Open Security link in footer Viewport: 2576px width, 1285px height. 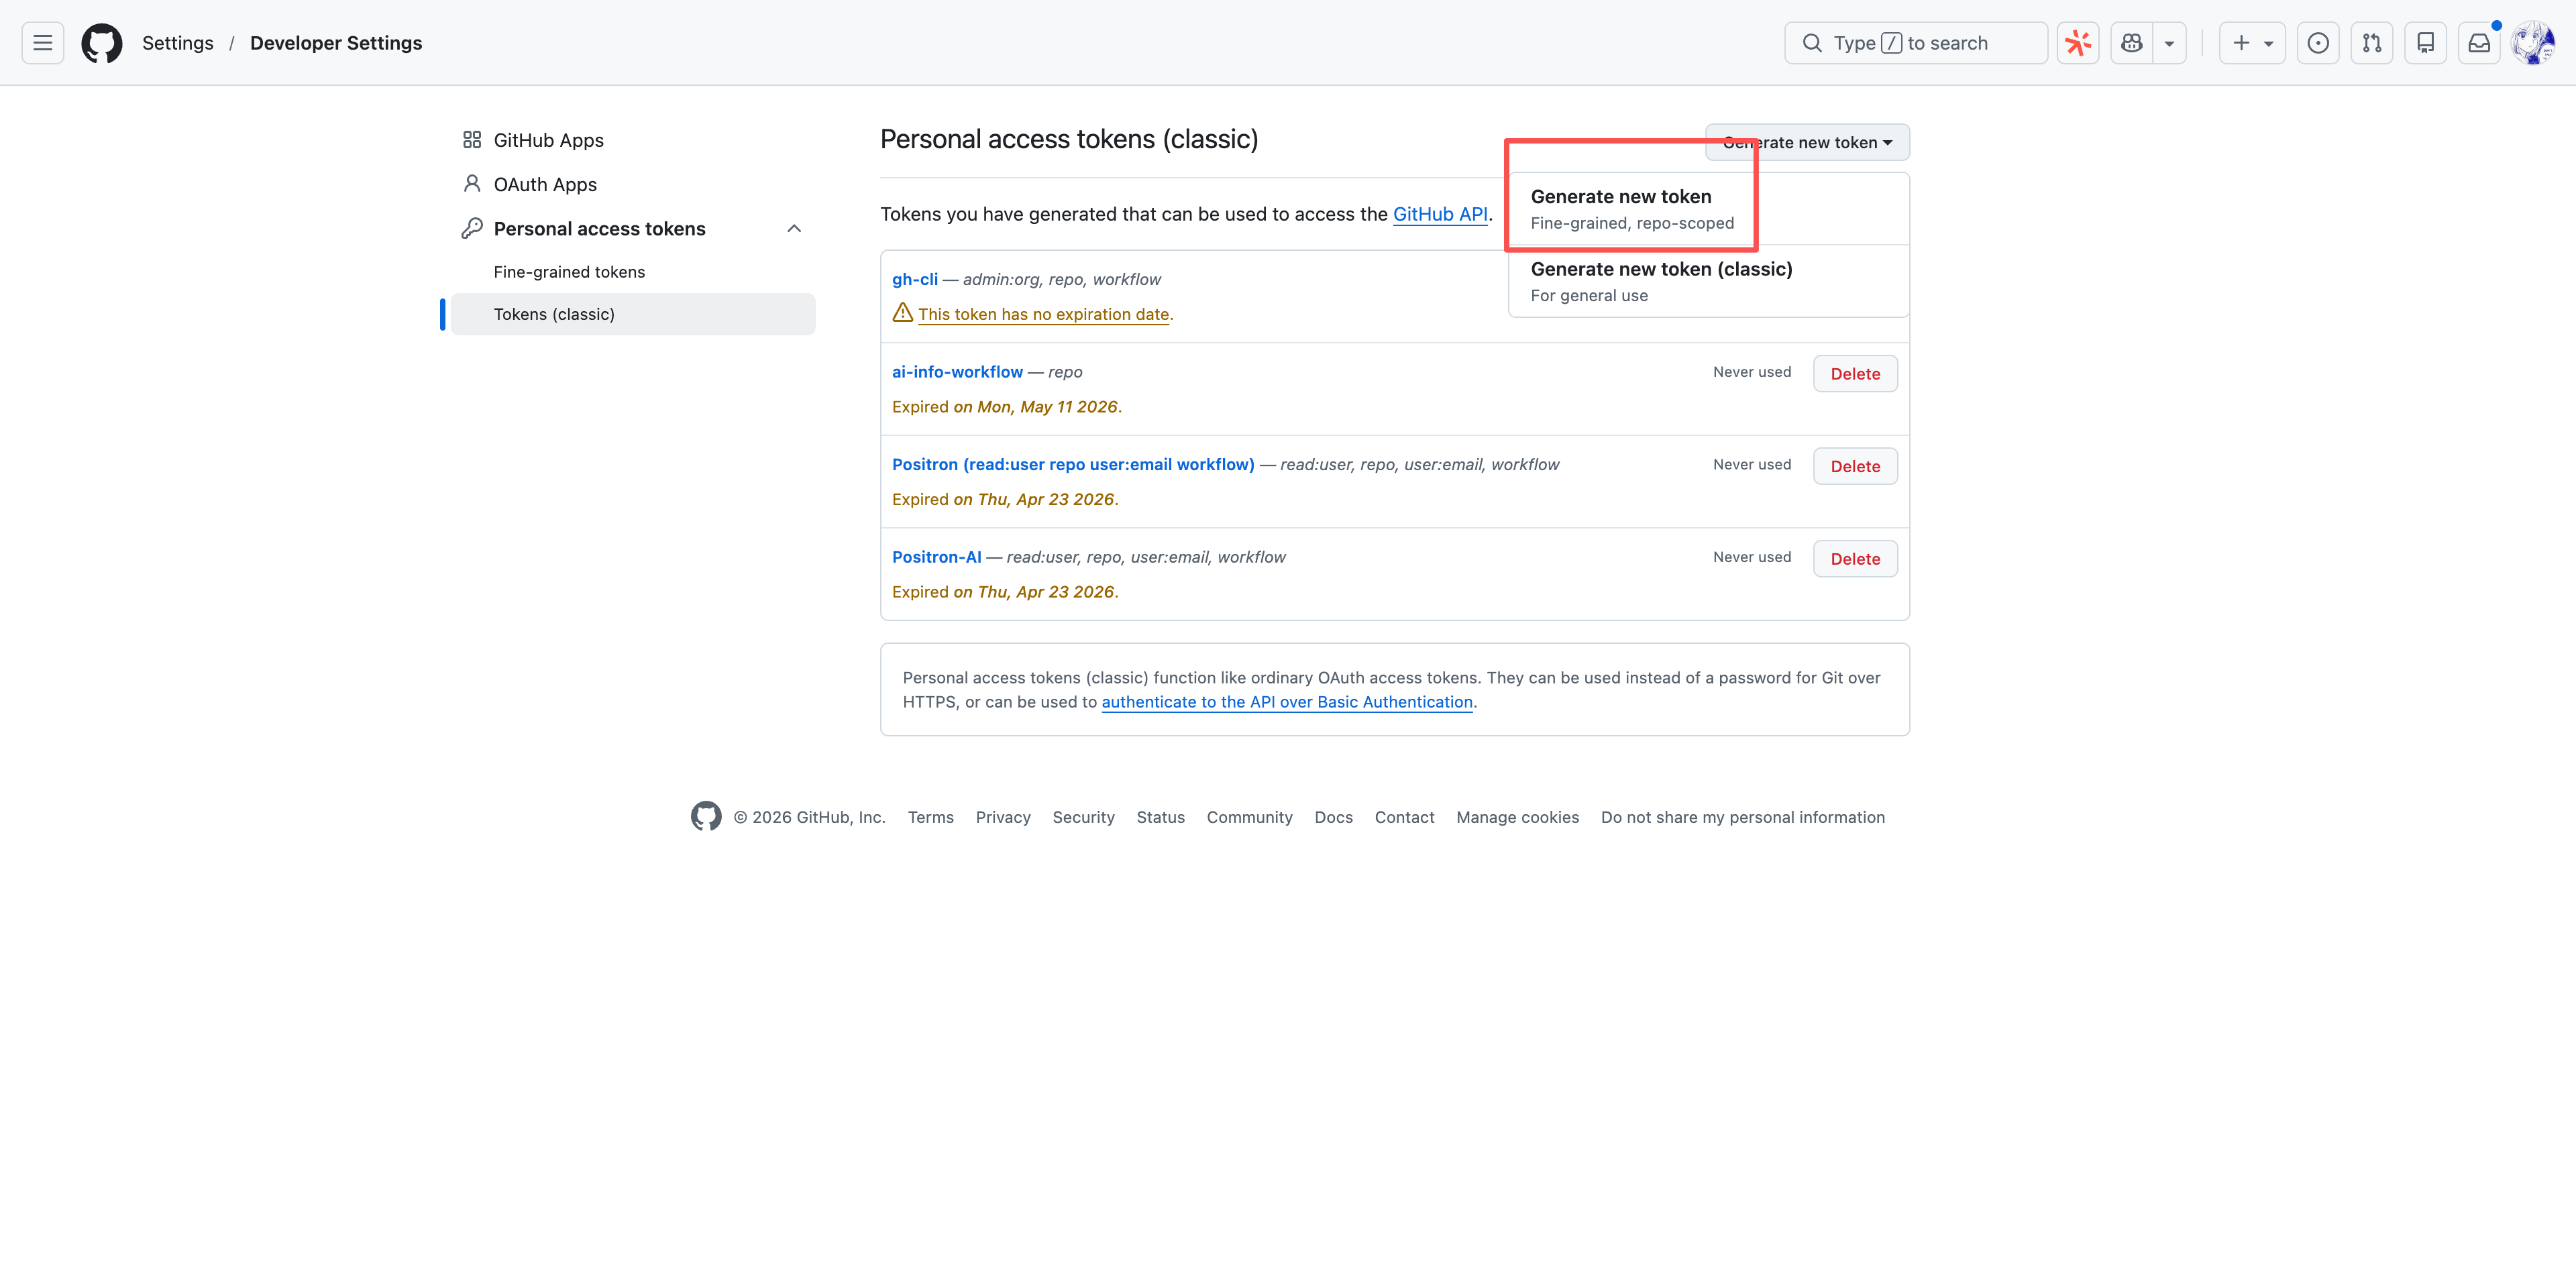point(1083,817)
